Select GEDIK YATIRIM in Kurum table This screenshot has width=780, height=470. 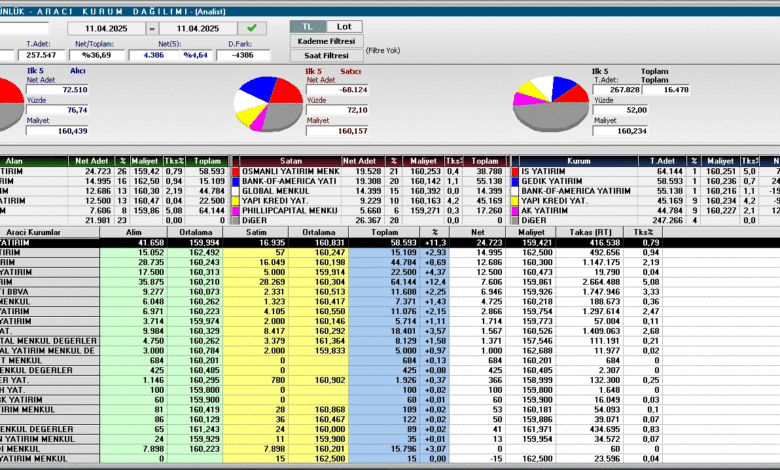646,182
